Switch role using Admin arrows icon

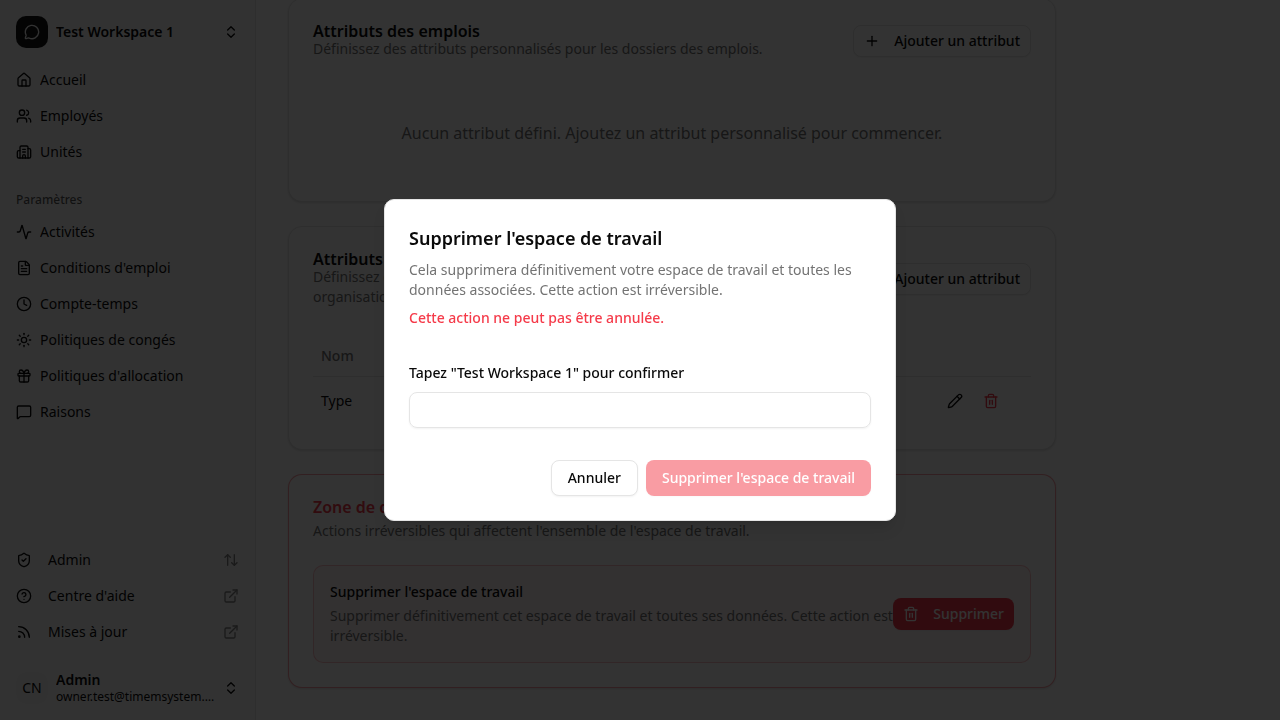click(x=231, y=560)
